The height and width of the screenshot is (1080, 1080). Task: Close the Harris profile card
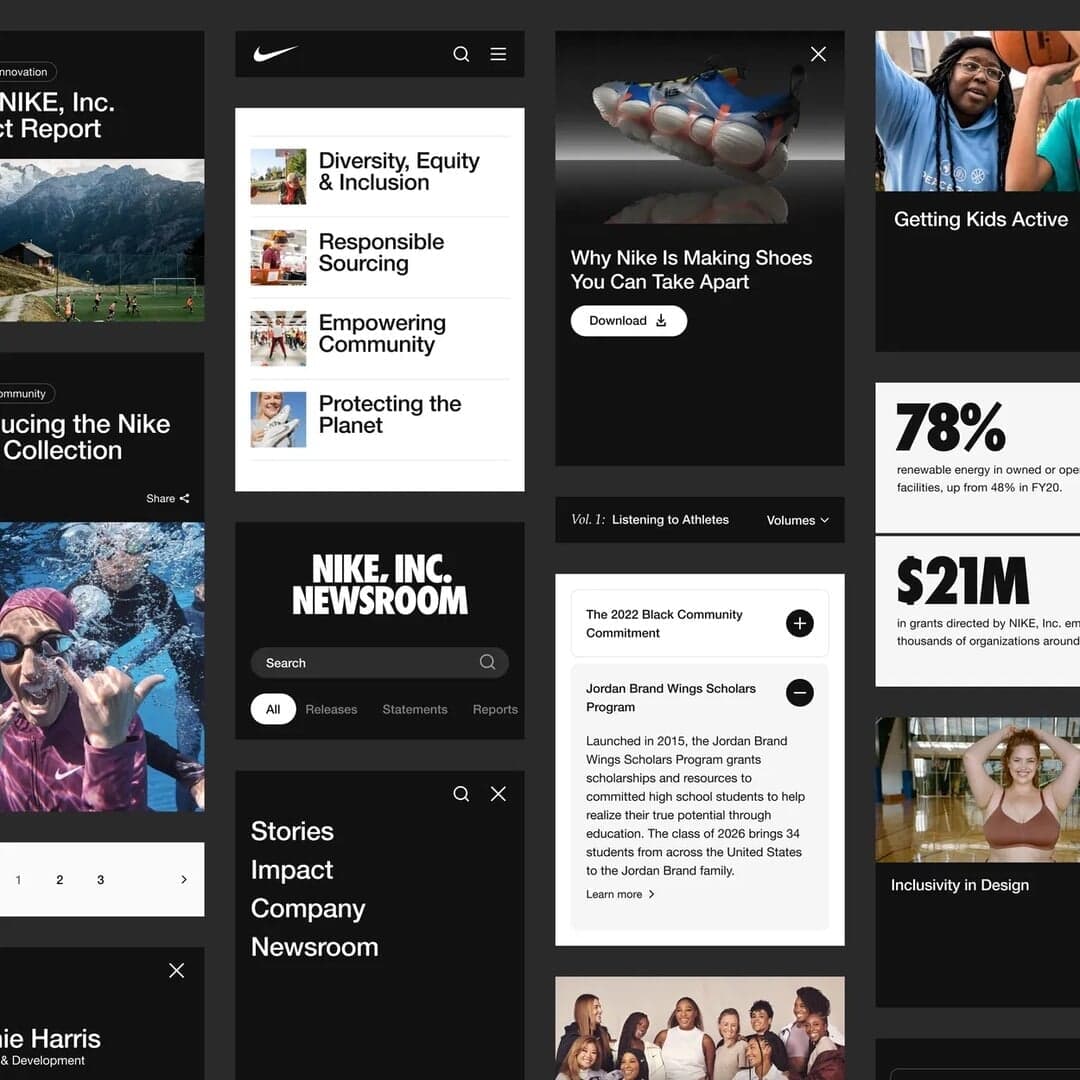[176, 970]
